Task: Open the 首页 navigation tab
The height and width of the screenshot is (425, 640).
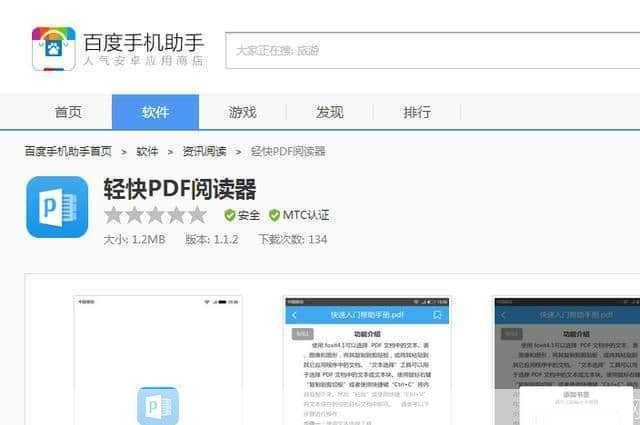Action: tap(68, 112)
